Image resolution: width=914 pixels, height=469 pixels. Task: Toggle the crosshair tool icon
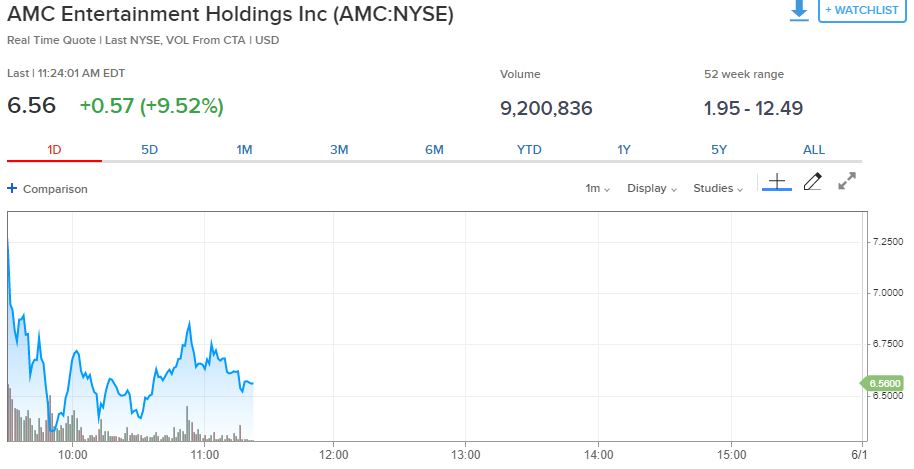pyautogui.click(x=776, y=182)
